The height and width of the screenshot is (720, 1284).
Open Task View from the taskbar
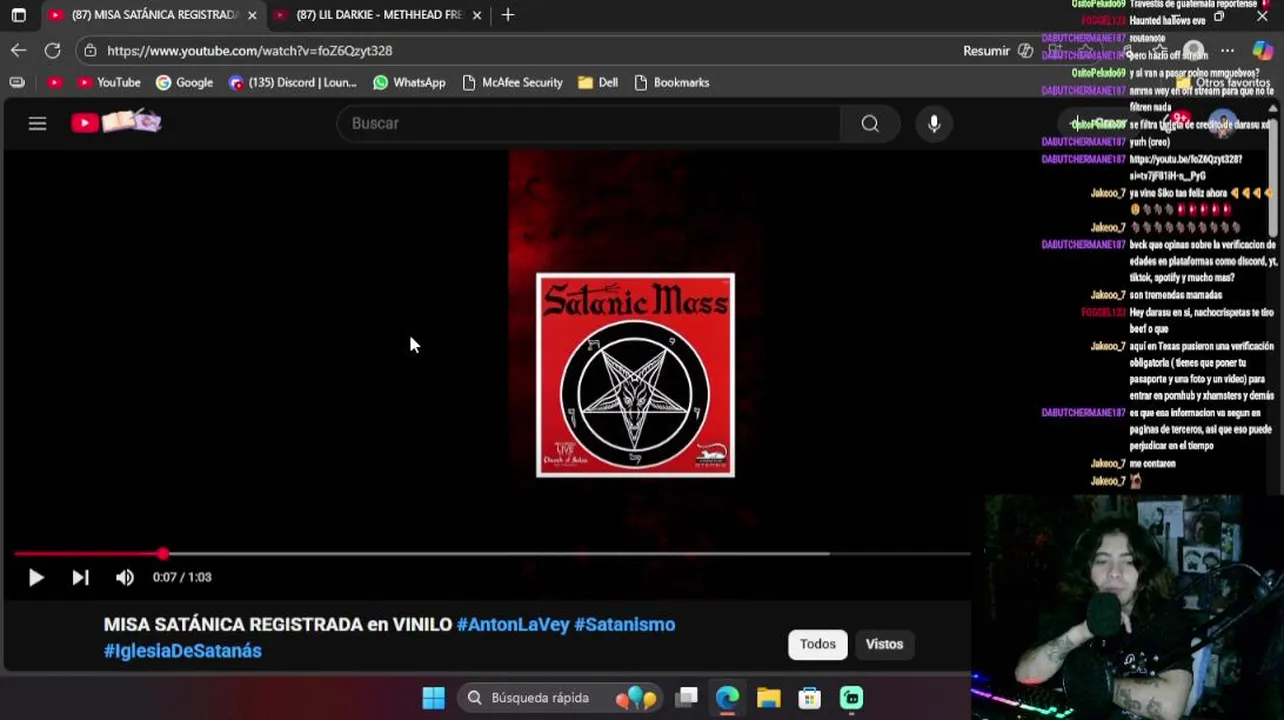(x=686, y=698)
